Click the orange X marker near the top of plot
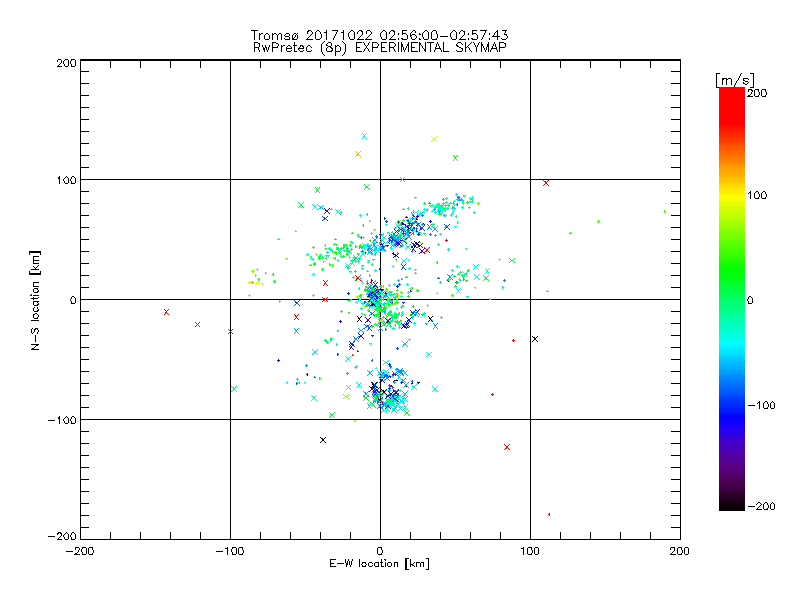Image resolution: width=800 pixels, height=600 pixels. (x=358, y=154)
